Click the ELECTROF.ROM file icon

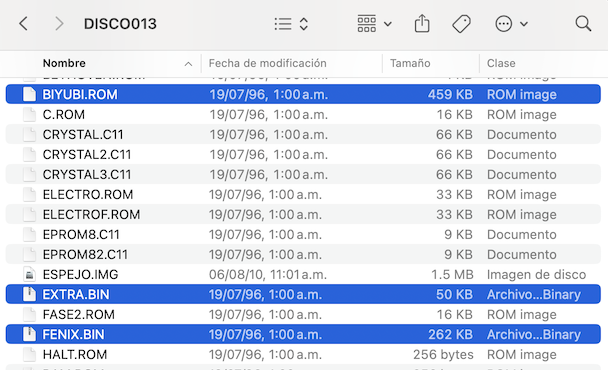(x=29, y=214)
